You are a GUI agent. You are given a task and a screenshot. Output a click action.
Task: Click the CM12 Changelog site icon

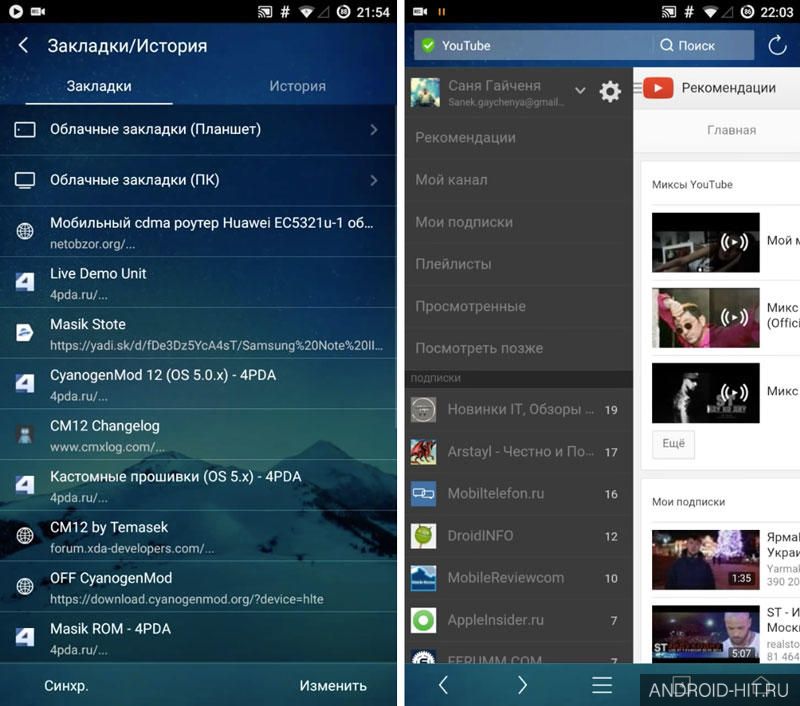[x=25, y=434]
